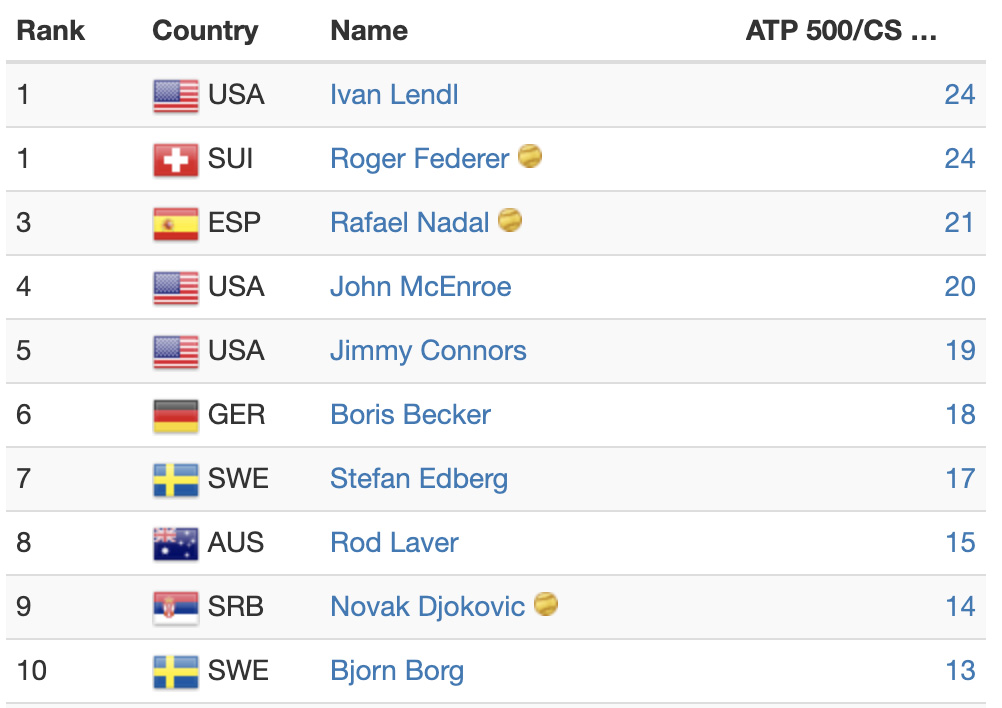Image resolution: width=1002 pixels, height=708 pixels.
Task: Open Jimmy Connors player link
Action: [x=428, y=351]
